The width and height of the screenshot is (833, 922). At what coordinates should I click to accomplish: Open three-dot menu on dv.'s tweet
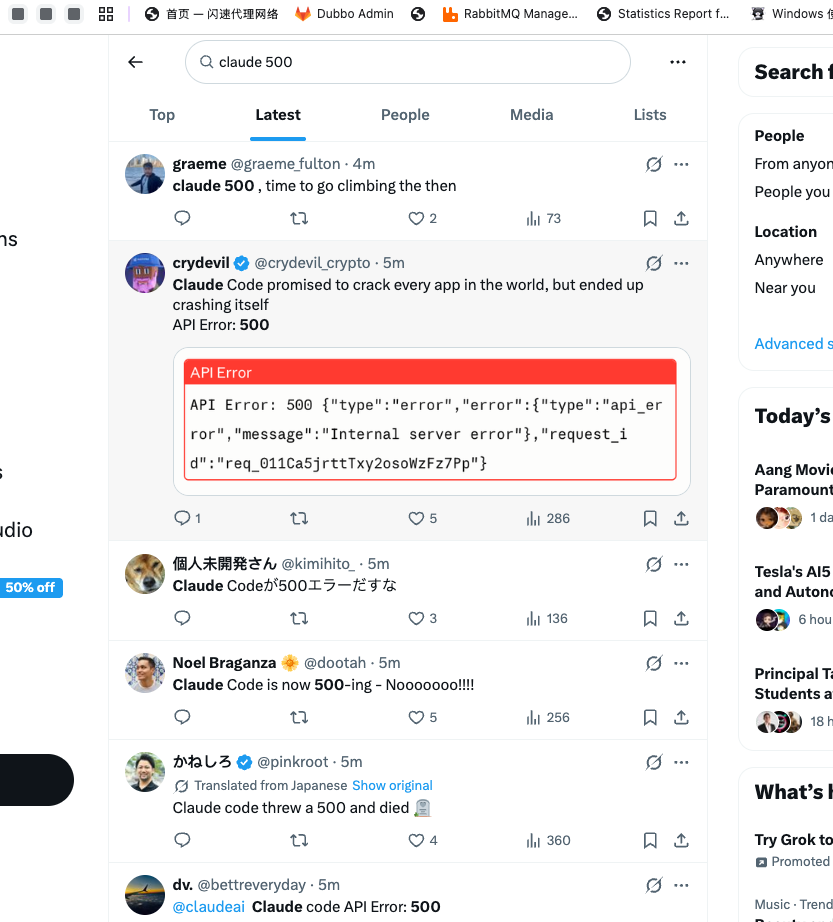pyautogui.click(x=681, y=885)
